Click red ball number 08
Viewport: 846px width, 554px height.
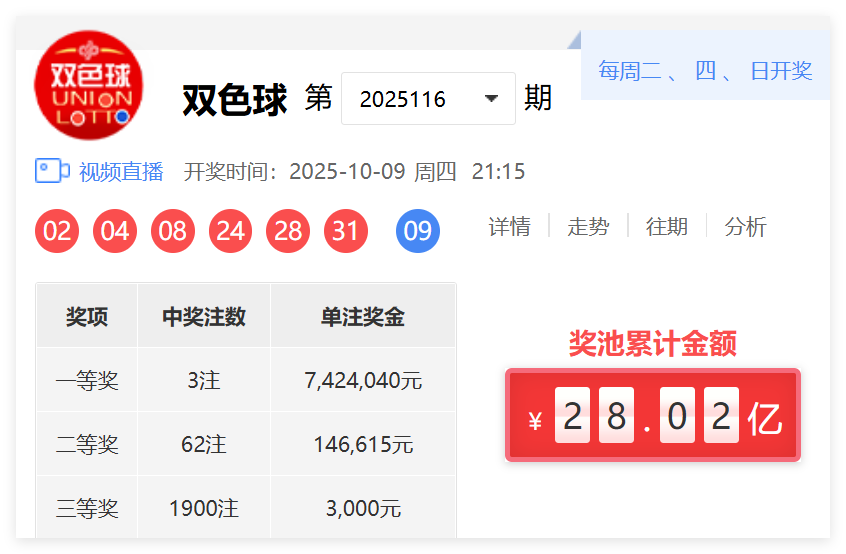[173, 231]
